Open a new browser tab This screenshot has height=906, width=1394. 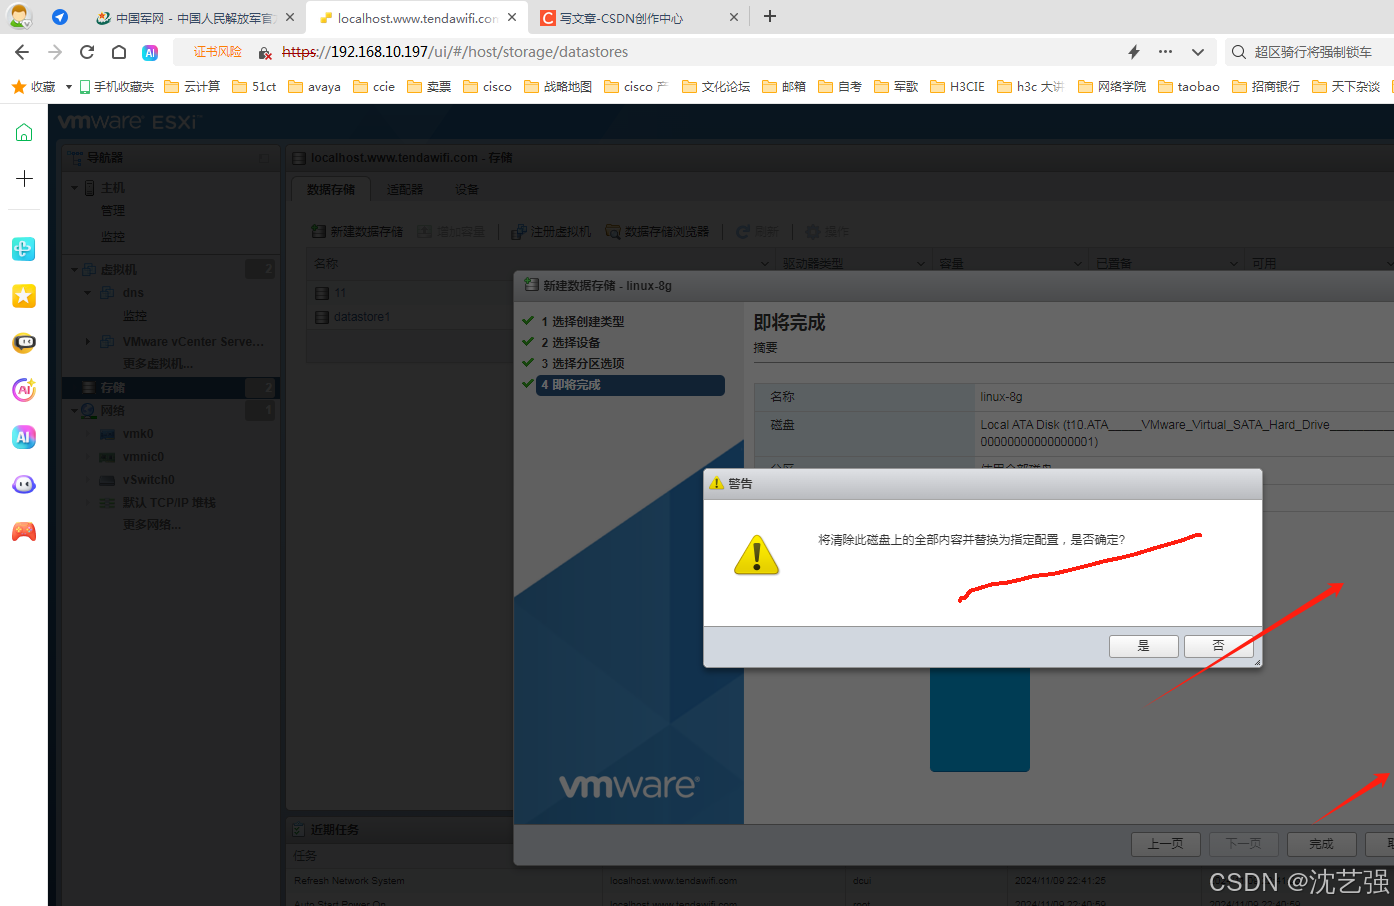click(x=770, y=16)
